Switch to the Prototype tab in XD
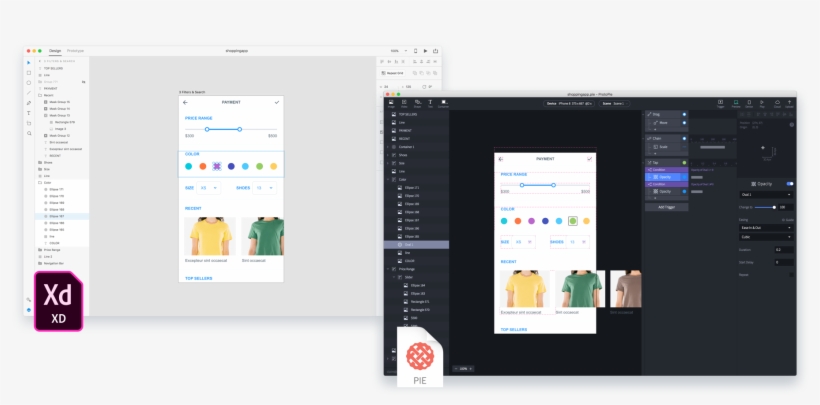Screen dimensions: 820x405 pos(75,50)
